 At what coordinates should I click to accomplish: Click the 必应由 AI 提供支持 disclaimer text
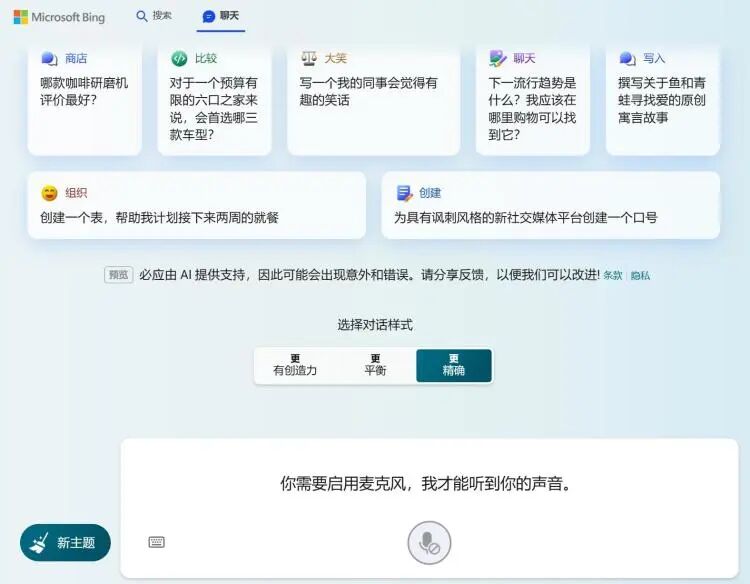pyautogui.click(x=369, y=275)
